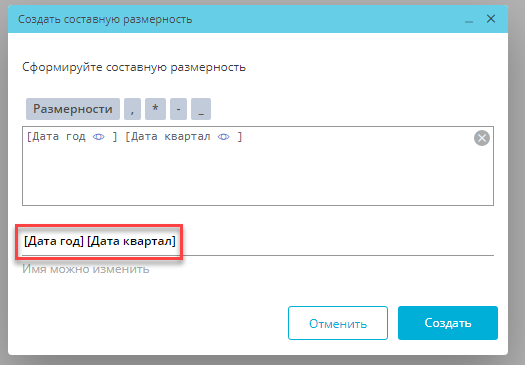Open the Размерности dimension list
The height and width of the screenshot is (365, 525).
tap(73, 109)
